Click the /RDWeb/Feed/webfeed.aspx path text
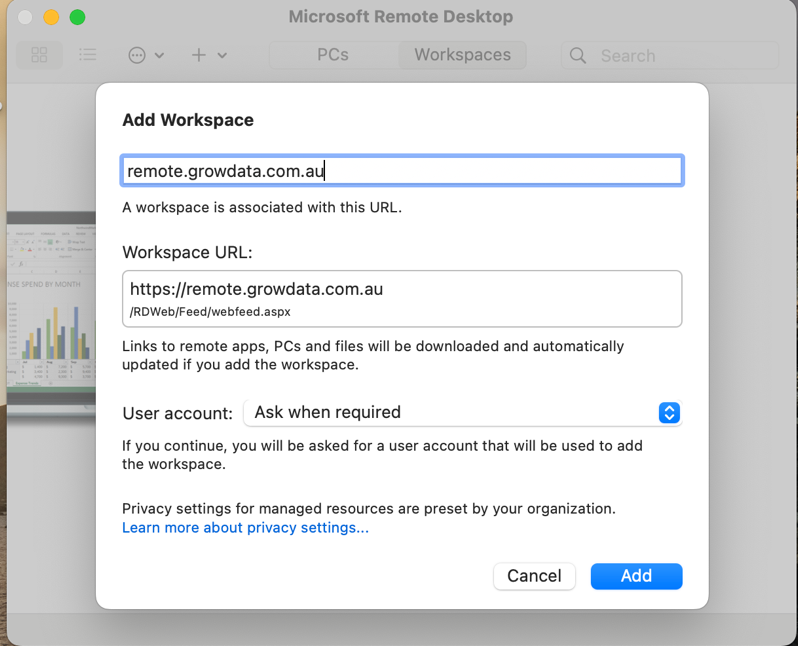The width and height of the screenshot is (798, 646). point(210,312)
